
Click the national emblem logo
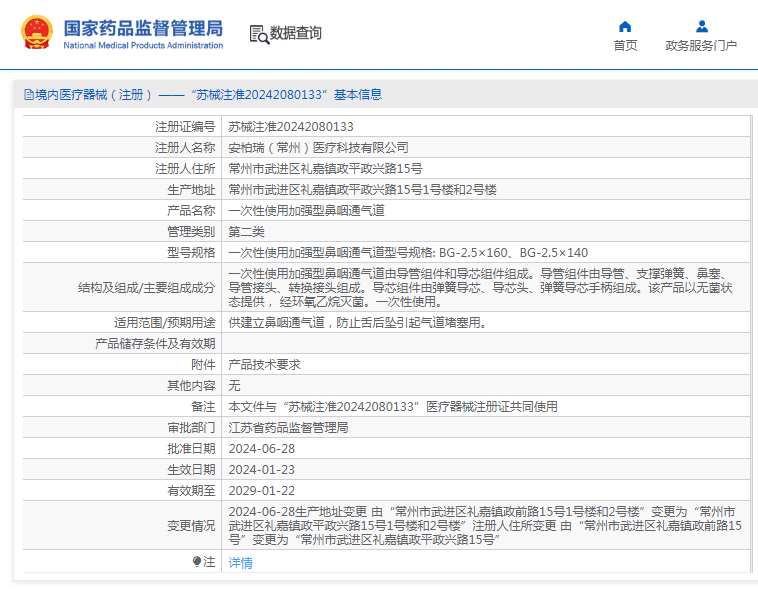point(37,32)
